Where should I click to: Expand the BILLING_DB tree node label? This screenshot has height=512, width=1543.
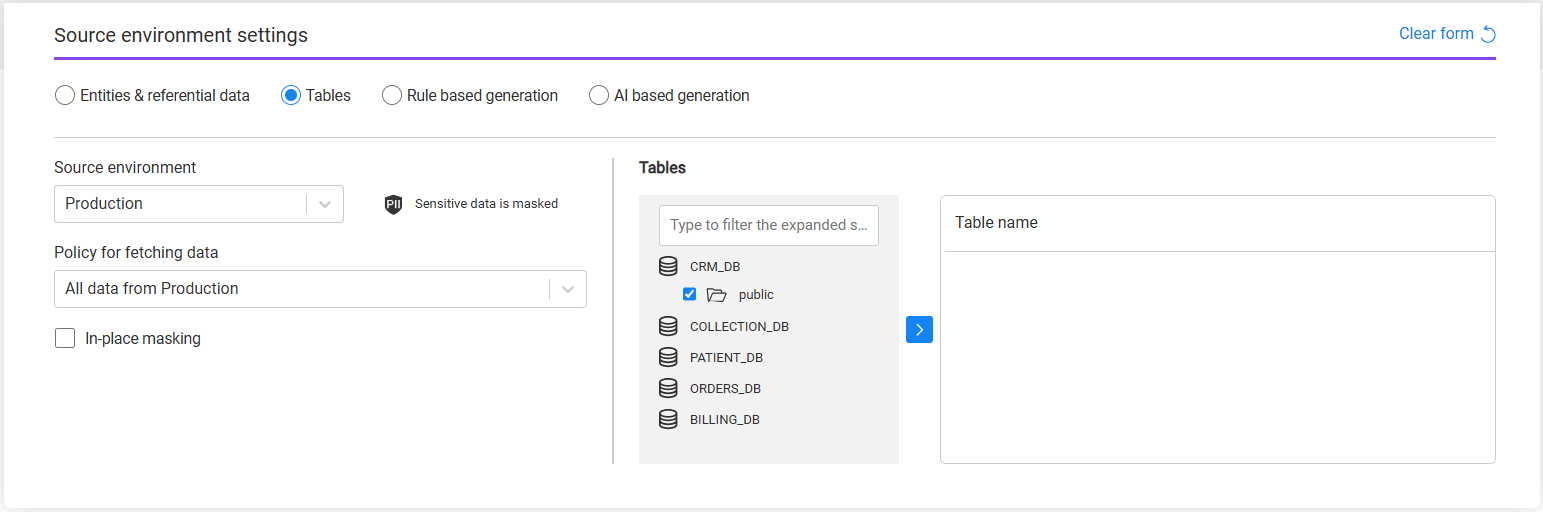point(724,420)
